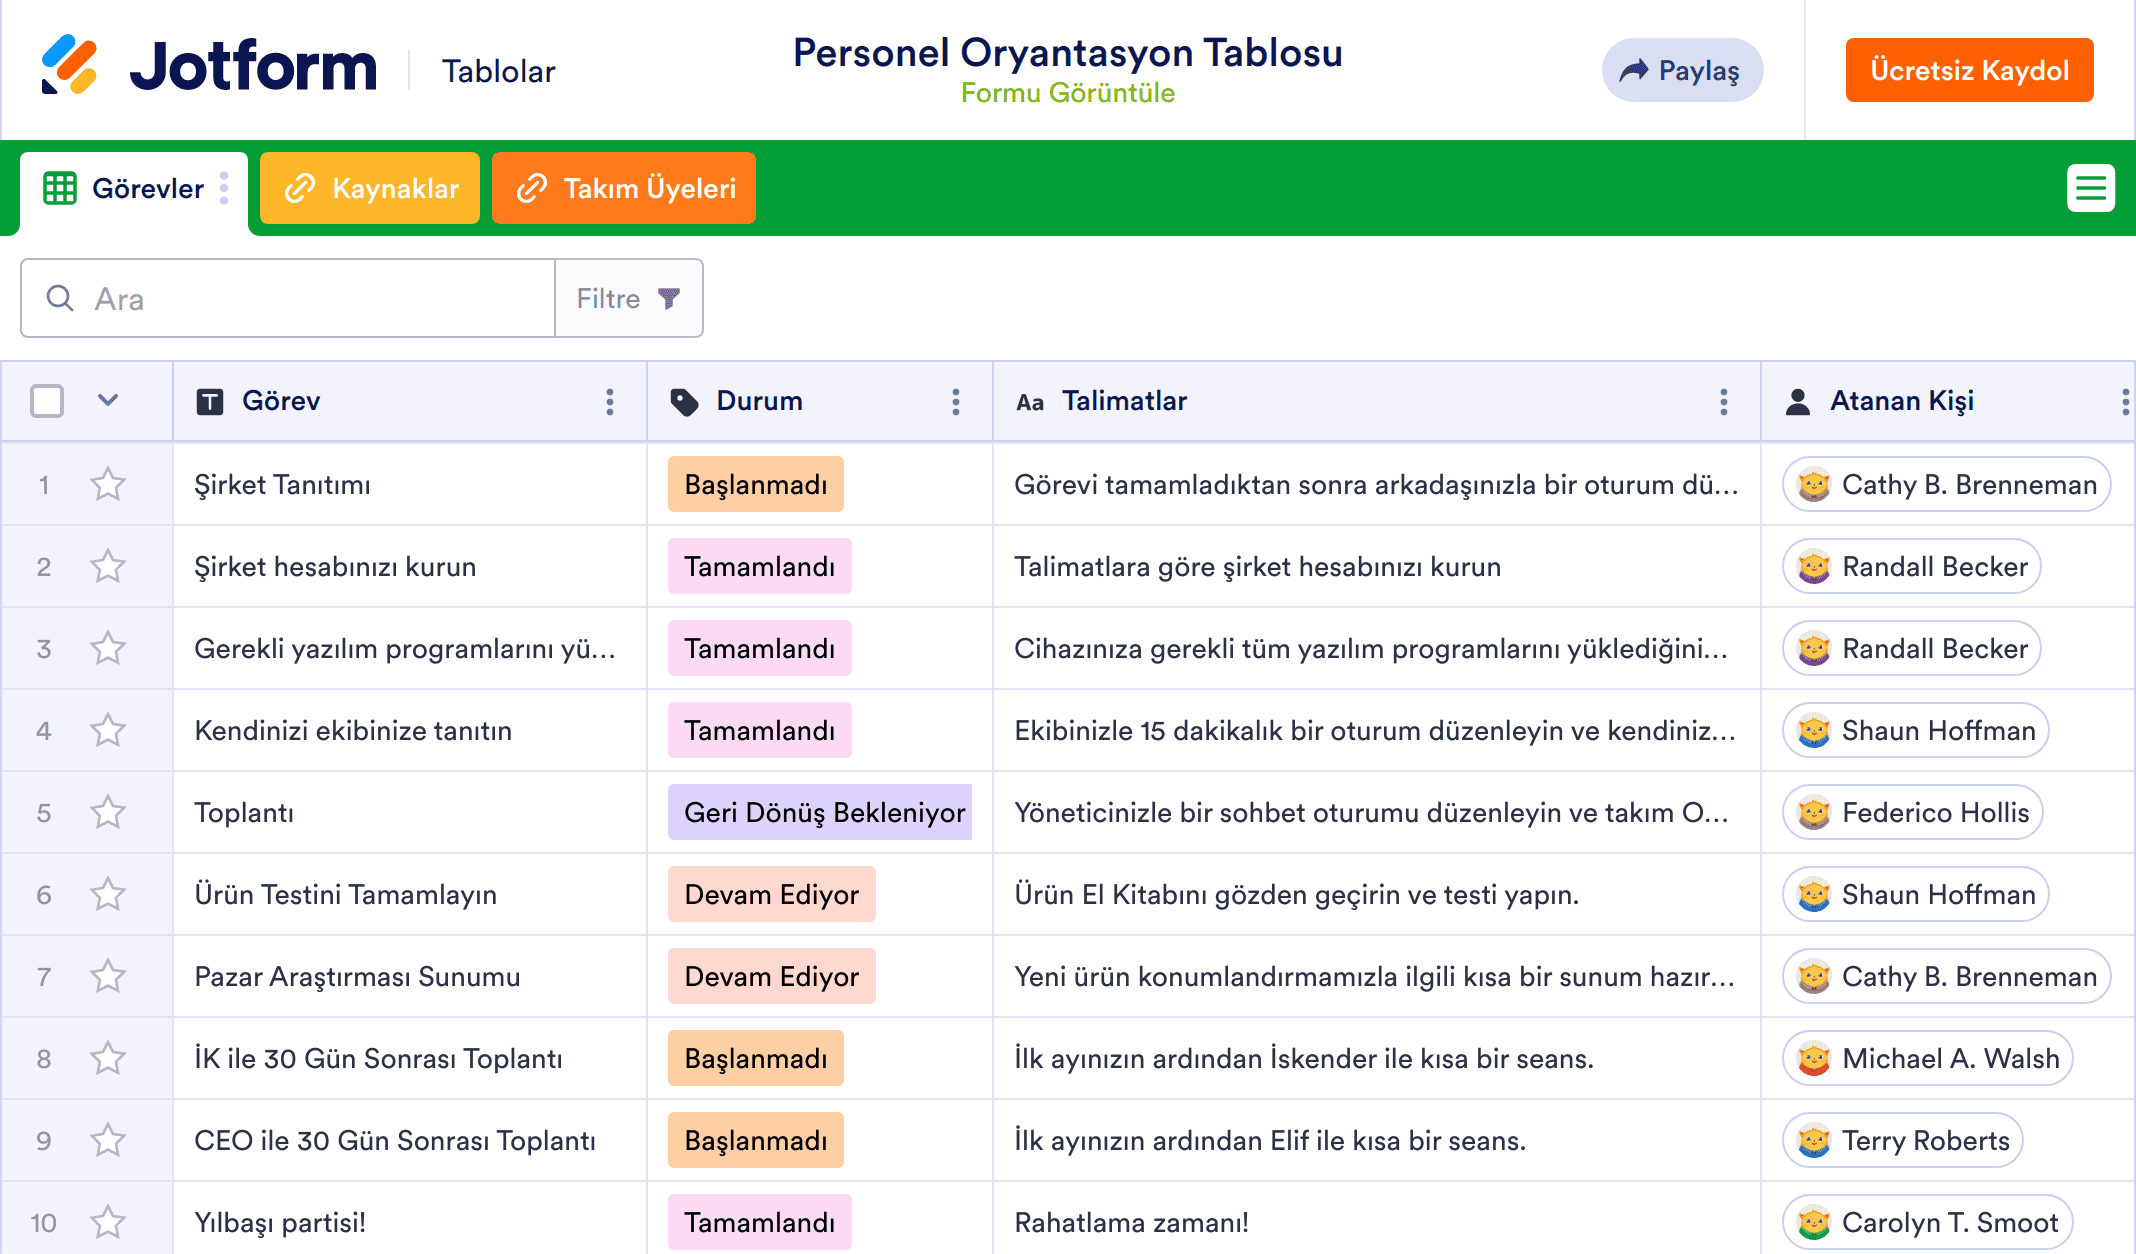Open Durum column three-dot menu
The height and width of the screenshot is (1254, 2136).
[956, 402]
